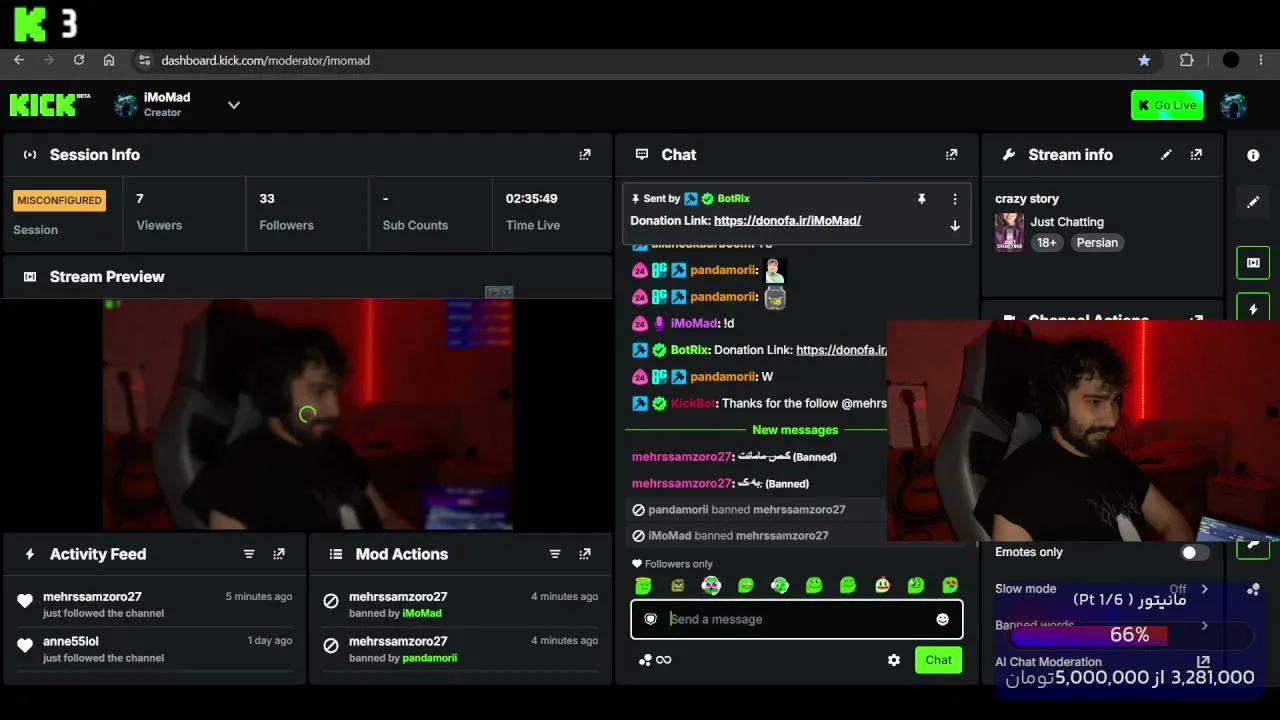Click the 18+ stream tag

[x=1046, y=243]
